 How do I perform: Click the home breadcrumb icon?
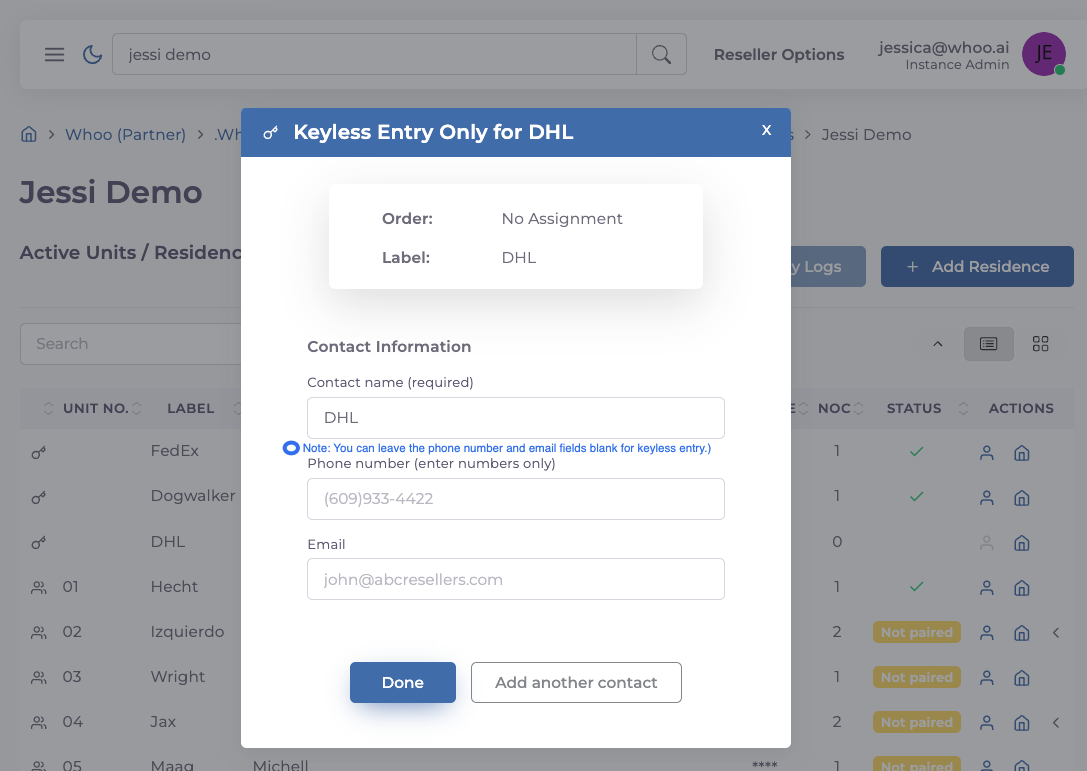coord(28,134)
